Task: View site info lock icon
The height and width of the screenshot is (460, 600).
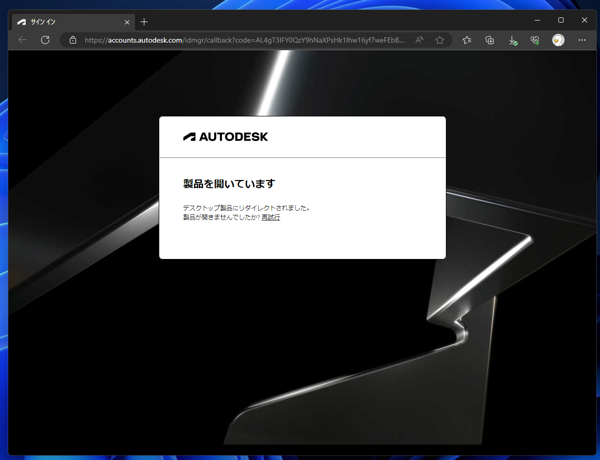Action: (x=73, y=40)
